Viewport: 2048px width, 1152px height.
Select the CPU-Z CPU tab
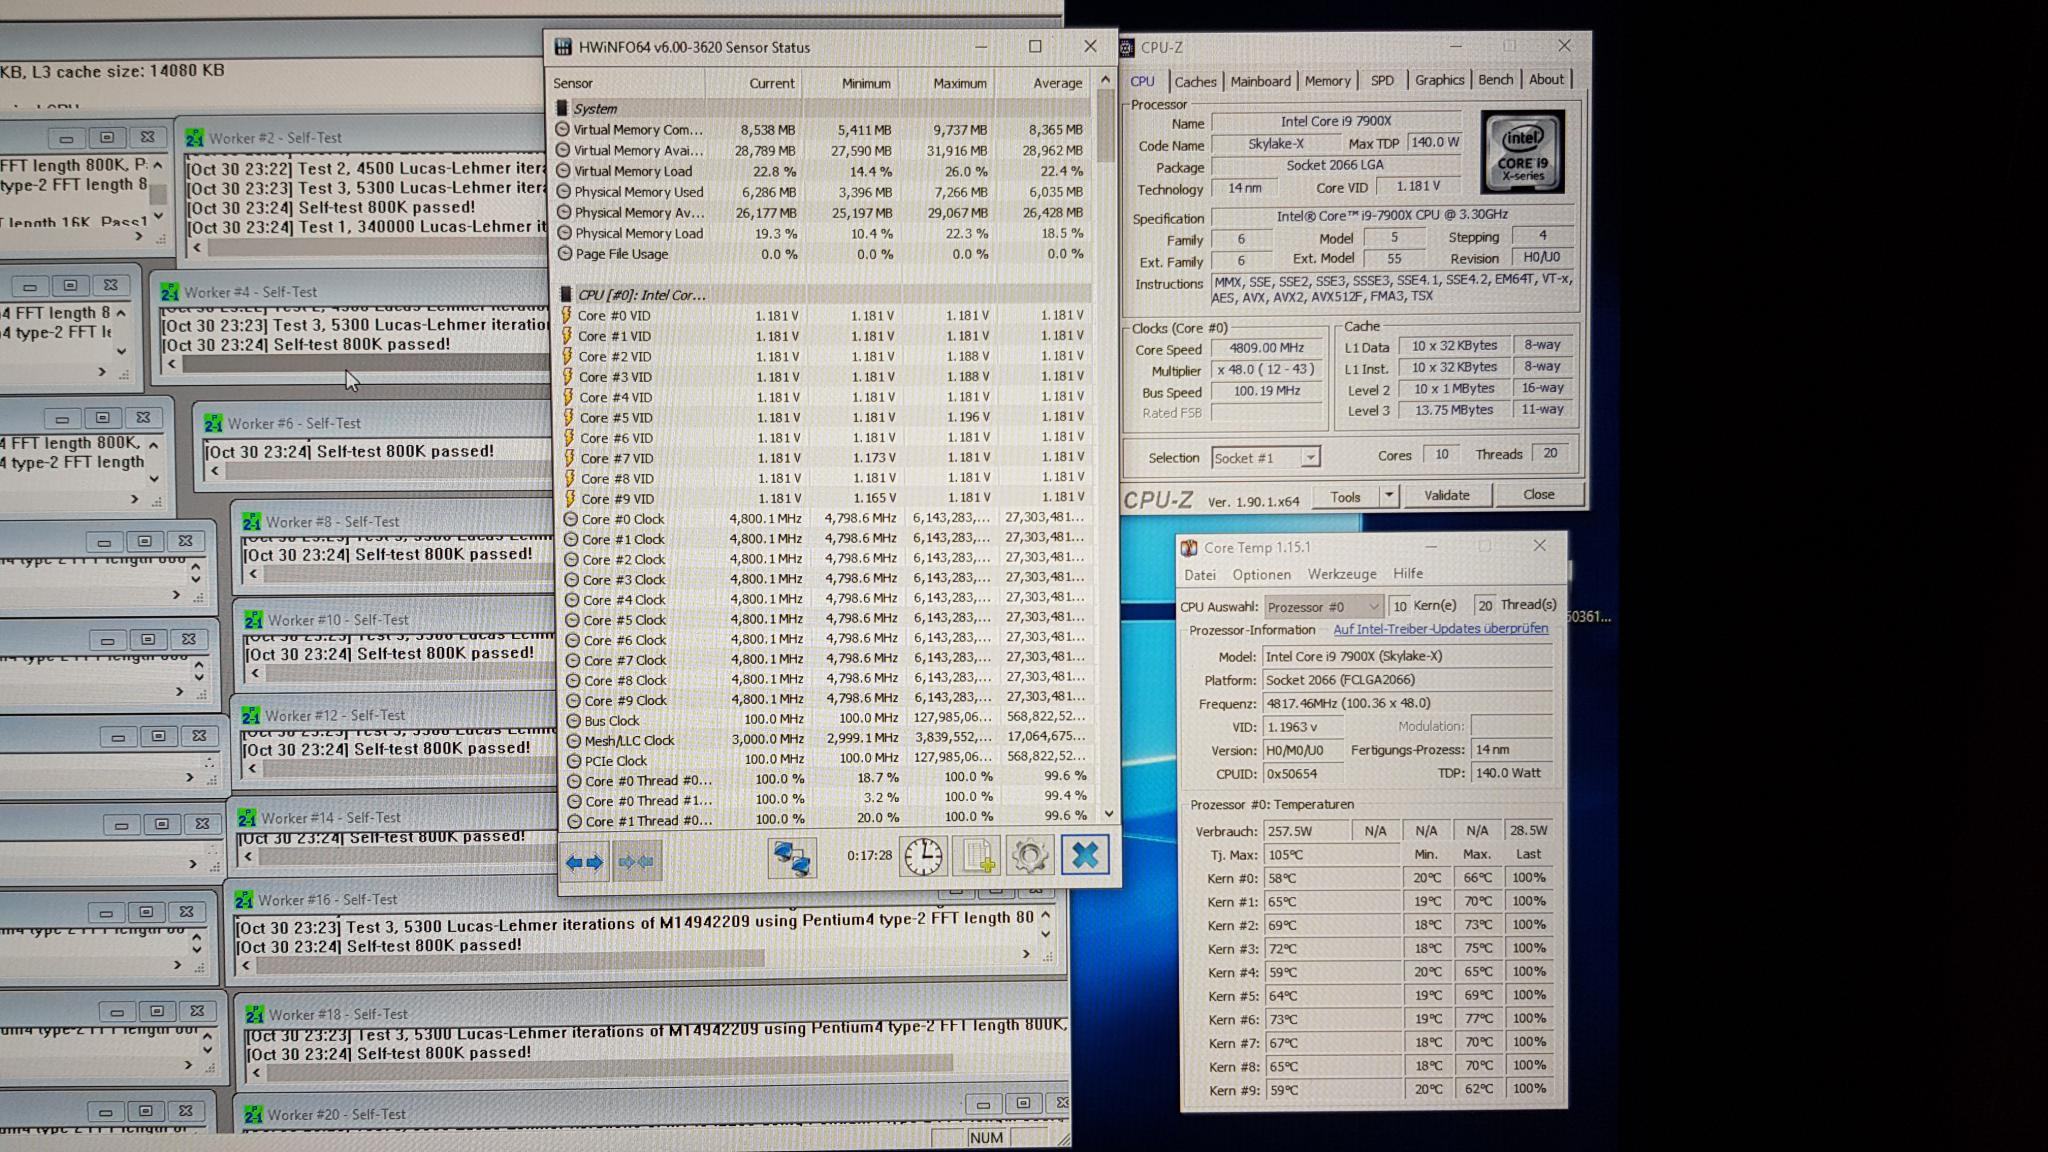point(1142,81)
